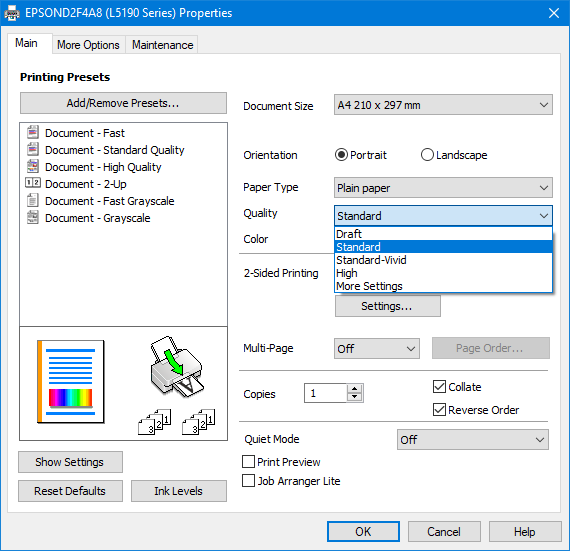
Task: Uncheck the Collate checkbox
Action: [x=439, y=387]
